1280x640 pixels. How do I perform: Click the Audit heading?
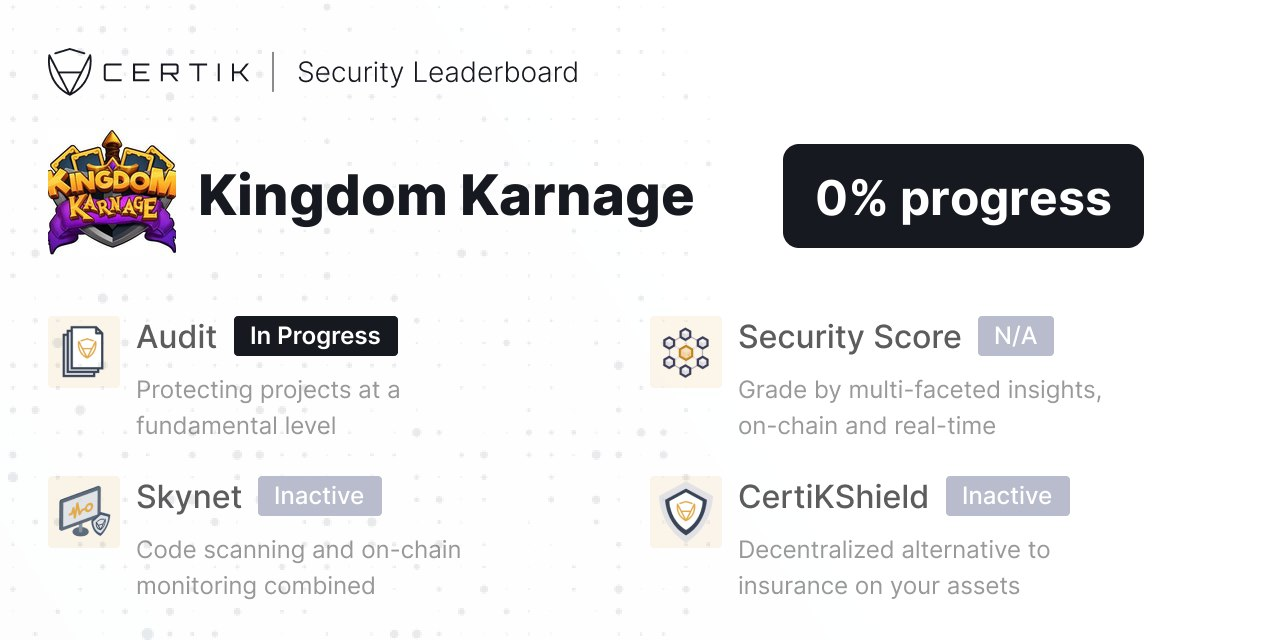pyautogui.click(x=177, y=337)
